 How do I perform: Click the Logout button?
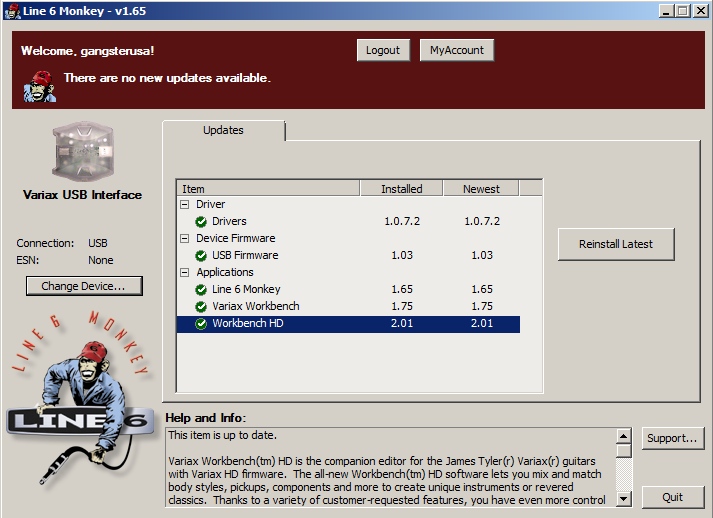[383, 50]
